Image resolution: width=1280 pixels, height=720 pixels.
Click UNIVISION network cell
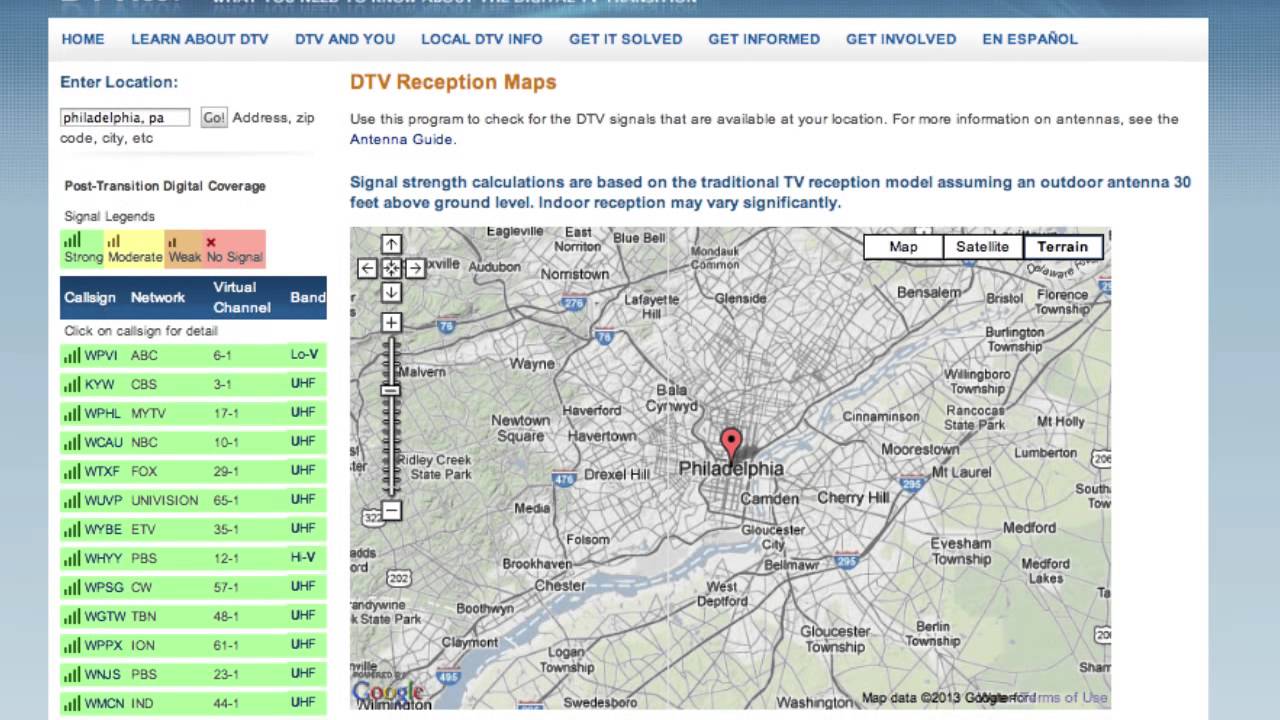pyautogui.click(x=165, y=500)
